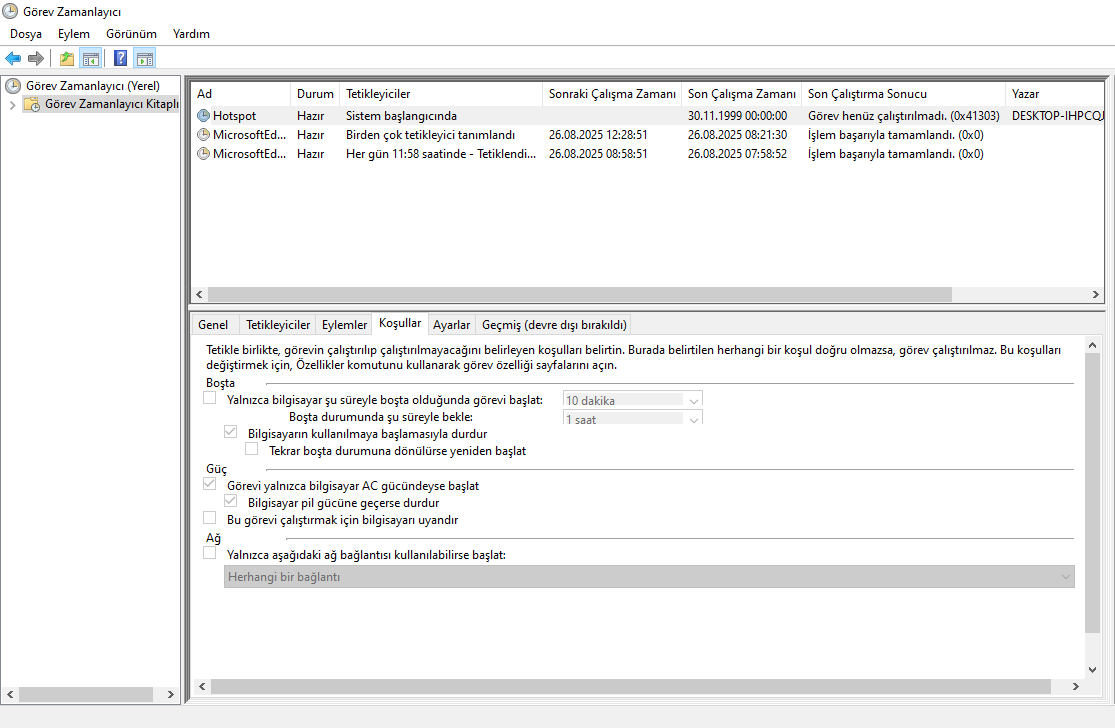Viewport: 1115px width, 728px height.
Task: Click the task list scroll left arrow
Action: (200, 294)
